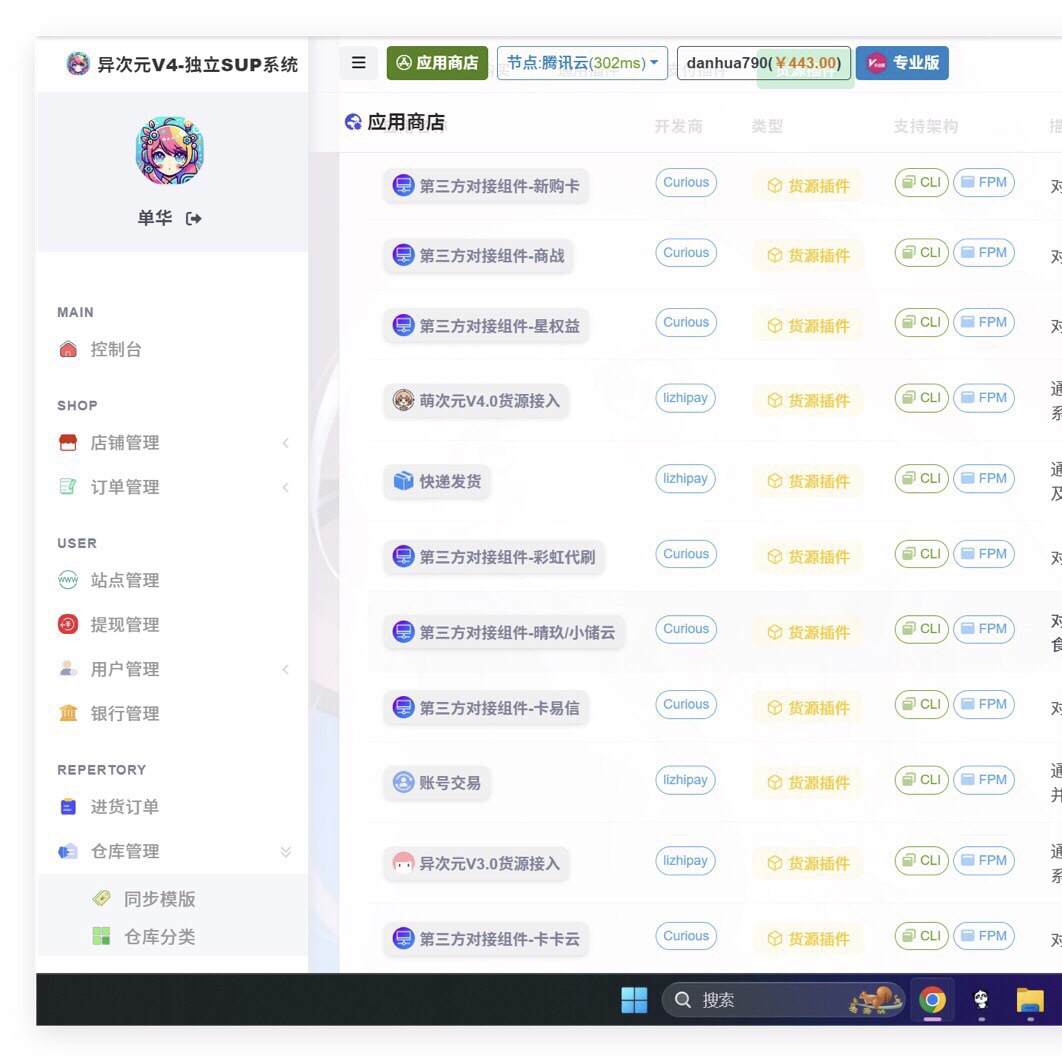Click the 专业版 professional edition badge

902,63
